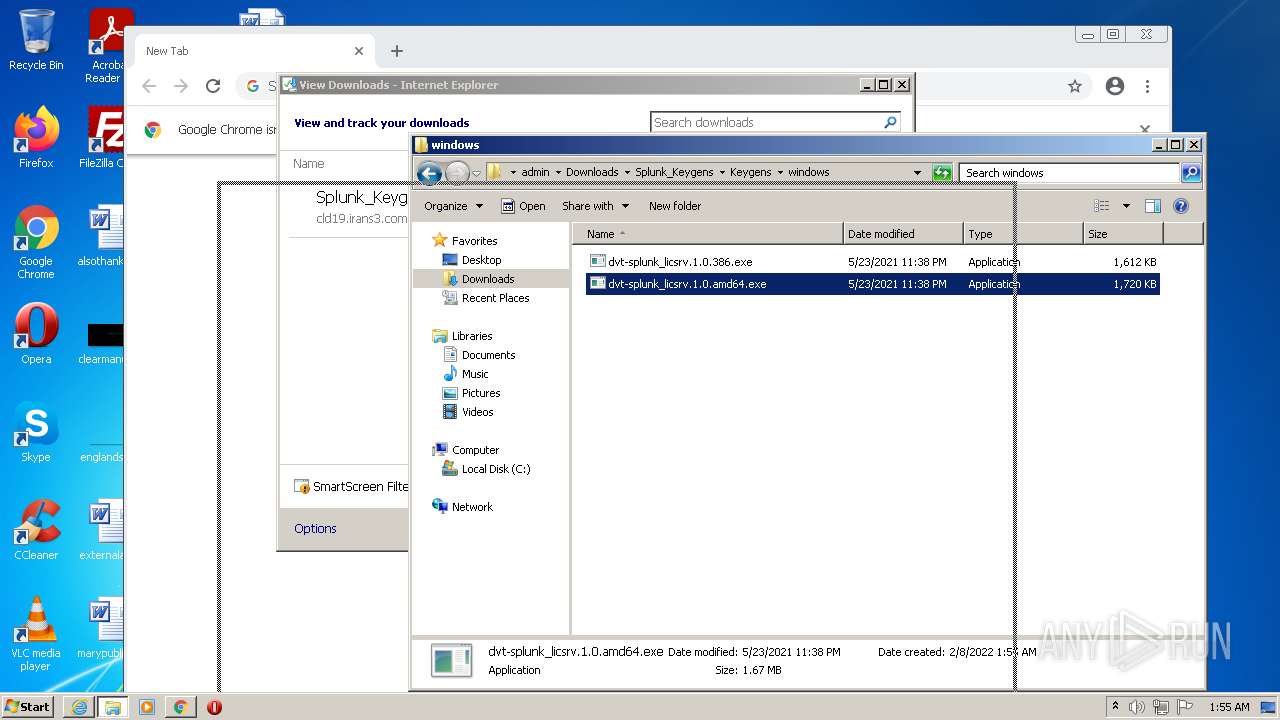Reload the Chrome New Tab page
Viewport: 1280px width, 720px height.
[x=212, y=87]
